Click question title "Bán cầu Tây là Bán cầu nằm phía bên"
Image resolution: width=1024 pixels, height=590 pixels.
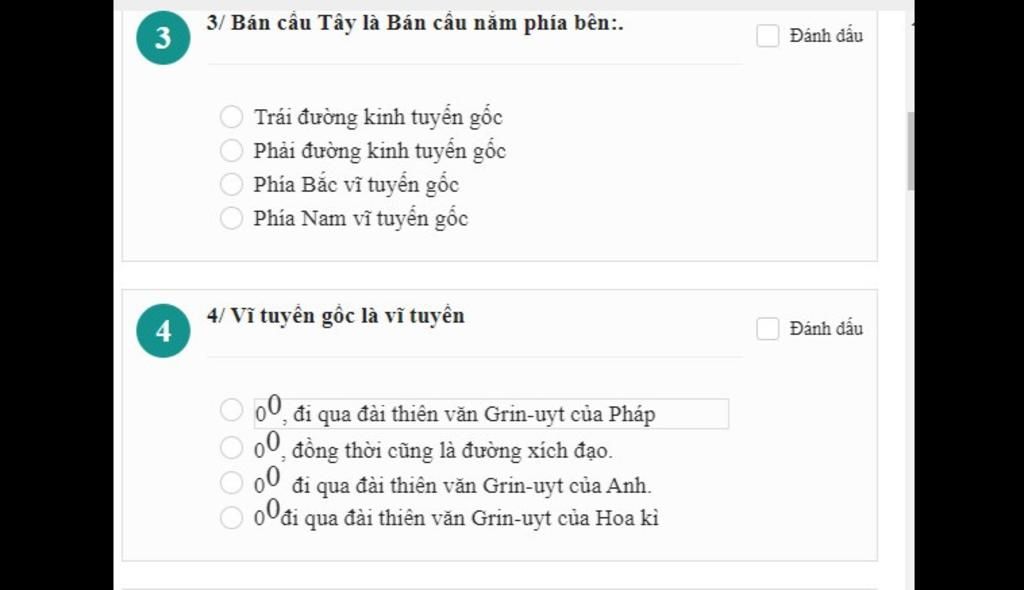click(x=415, y=24)
